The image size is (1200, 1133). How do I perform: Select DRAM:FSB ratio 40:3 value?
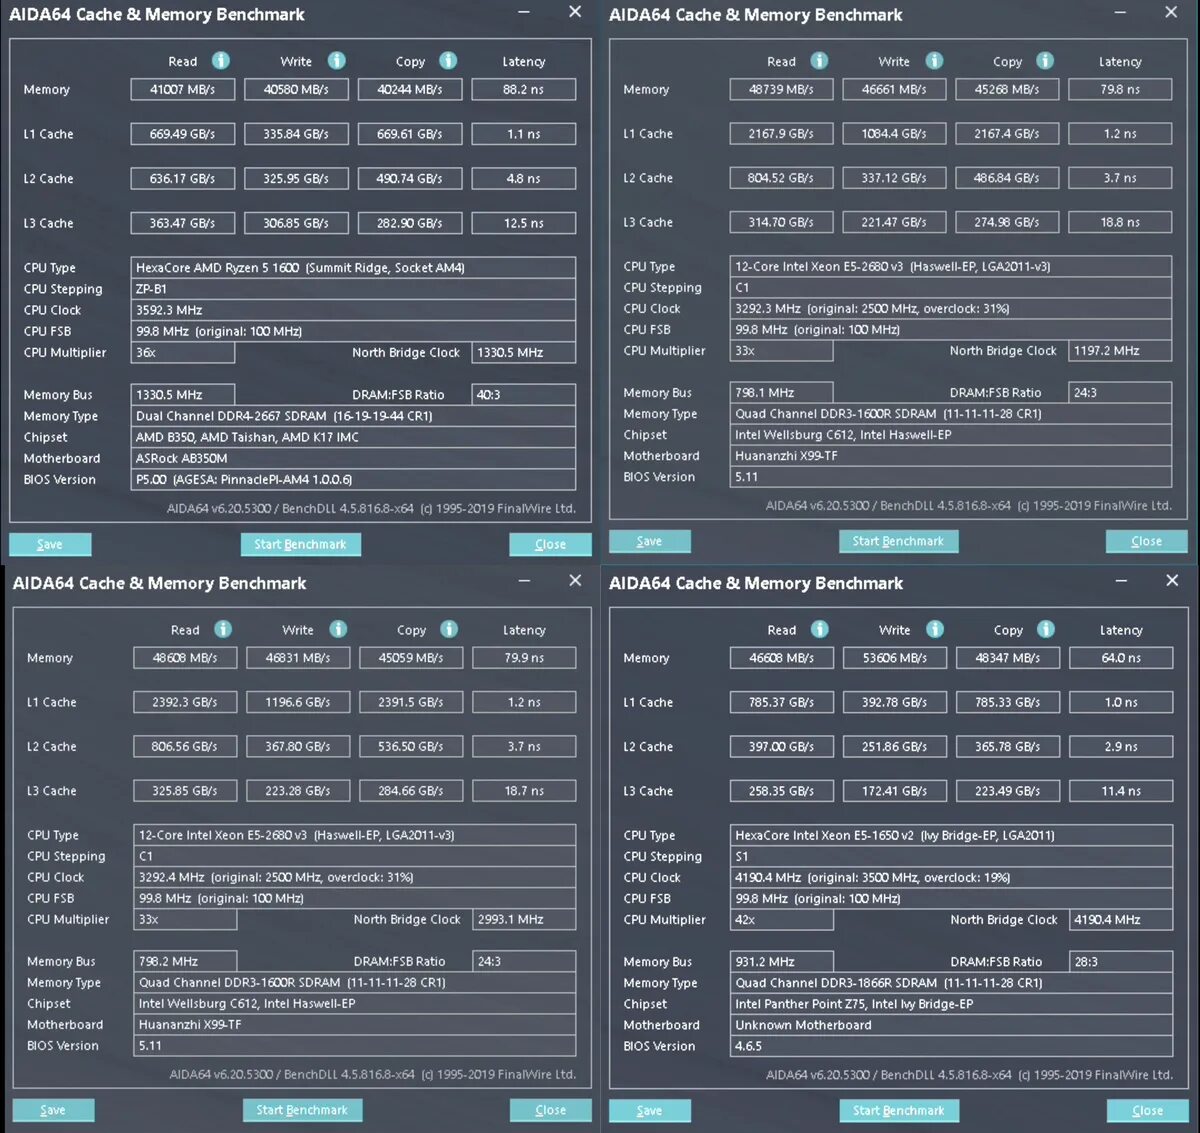523,394
